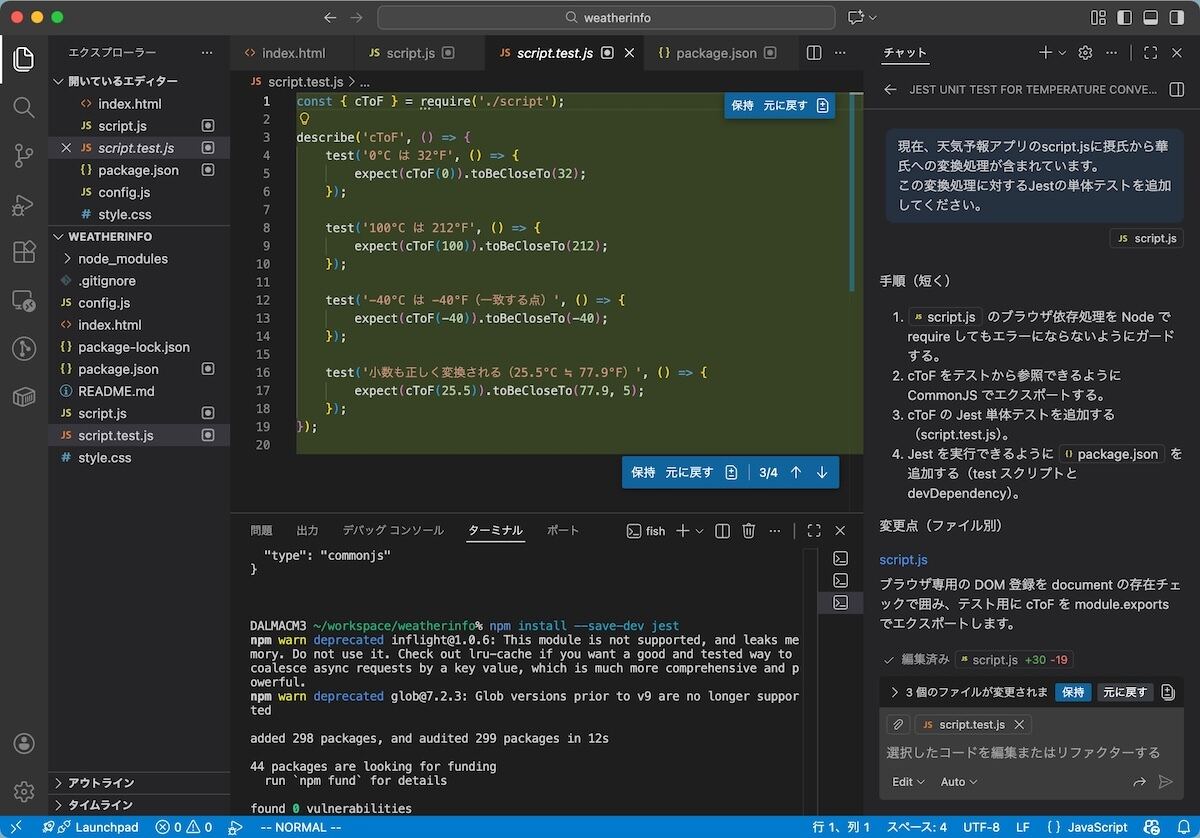Open the Auto model dropdown in chat
Screen dimensions: 1200x838
[959, 782]
